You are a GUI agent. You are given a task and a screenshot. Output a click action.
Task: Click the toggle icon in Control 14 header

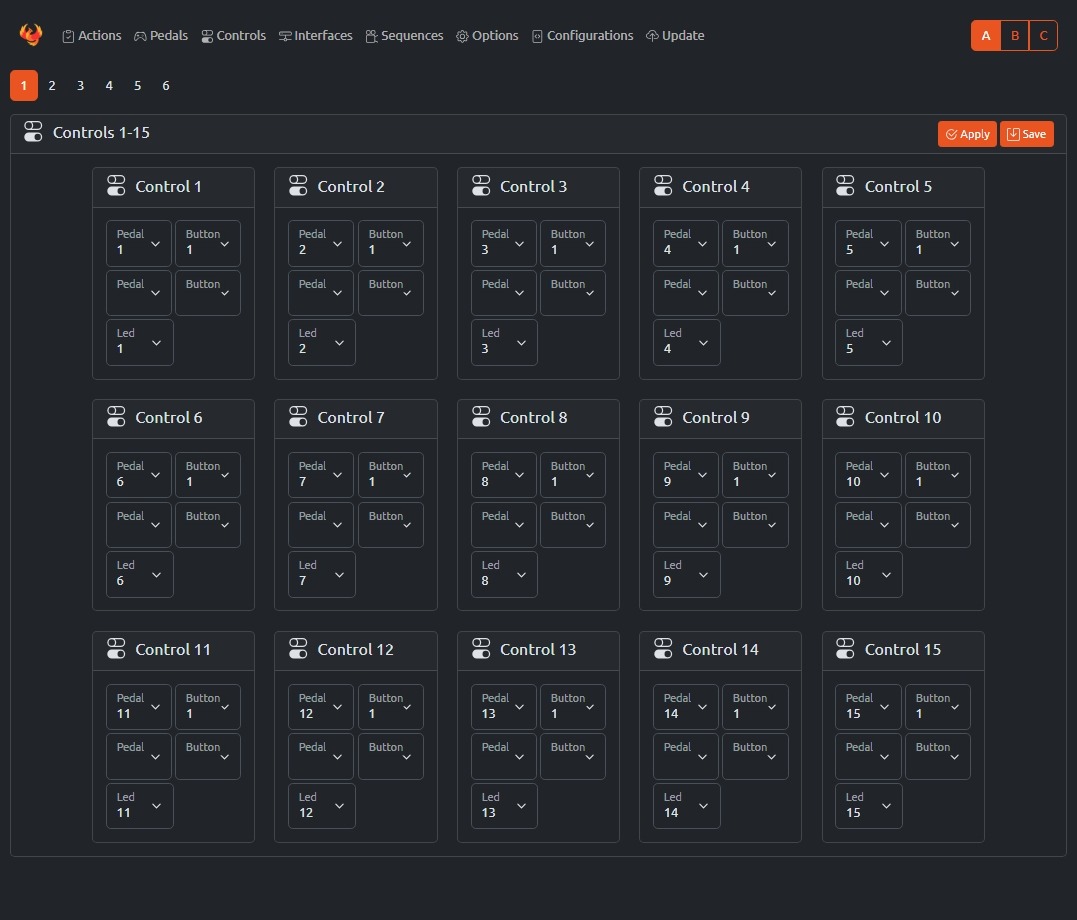coord(663,649)
